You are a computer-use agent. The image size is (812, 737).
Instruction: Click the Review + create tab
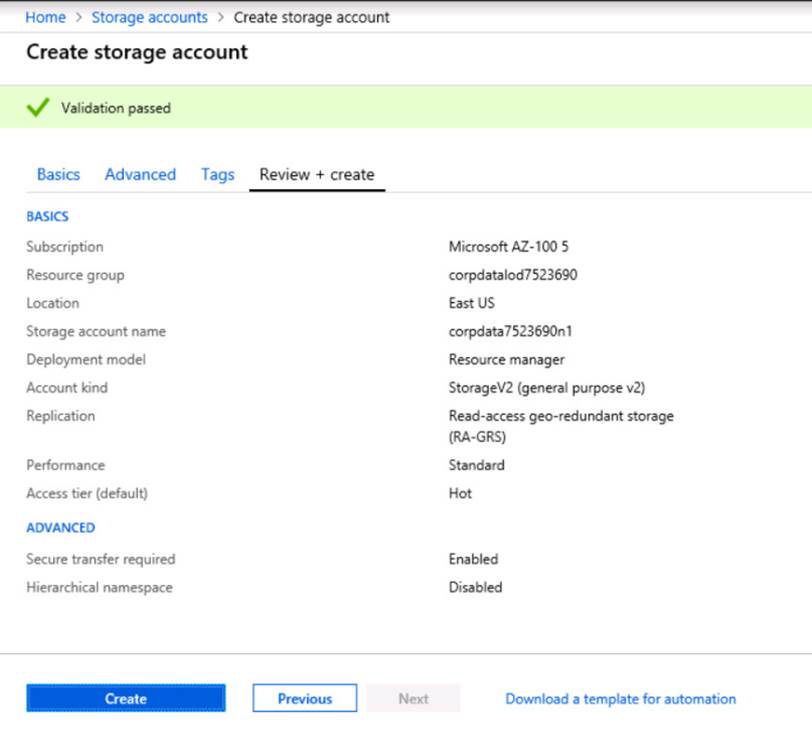[316, 174]
